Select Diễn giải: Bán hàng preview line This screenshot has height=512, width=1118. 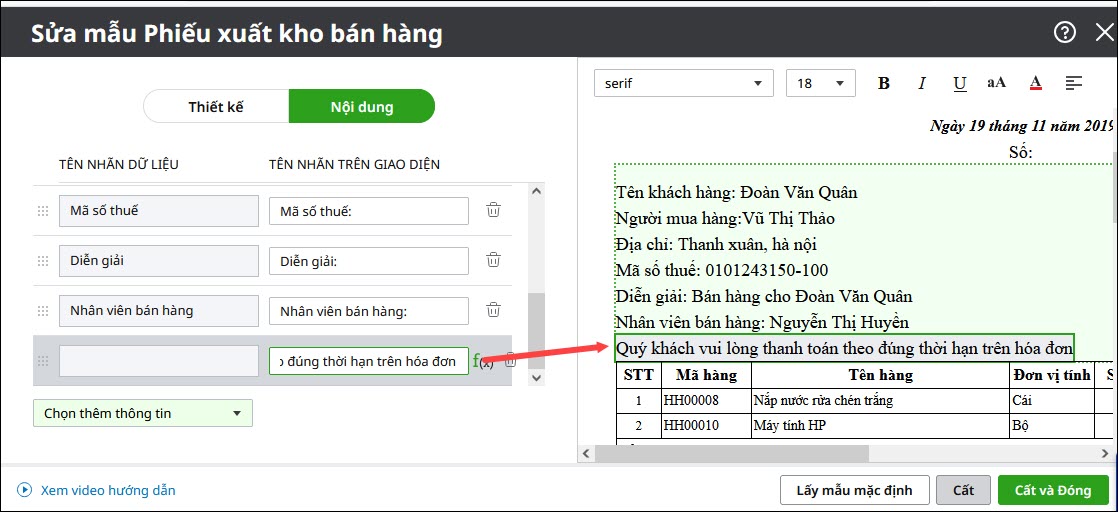click(764, 296)
